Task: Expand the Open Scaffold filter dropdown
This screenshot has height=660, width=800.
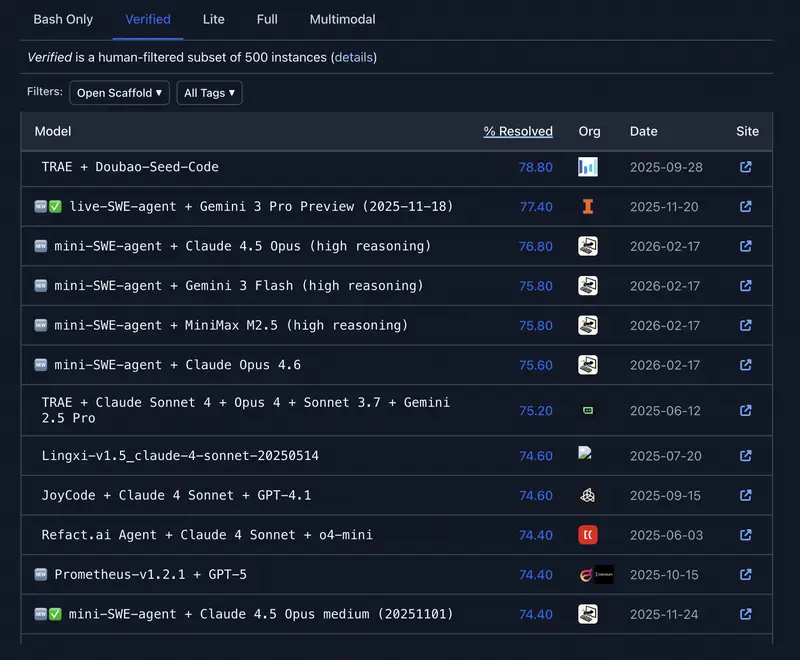Action: coord(119,93)
